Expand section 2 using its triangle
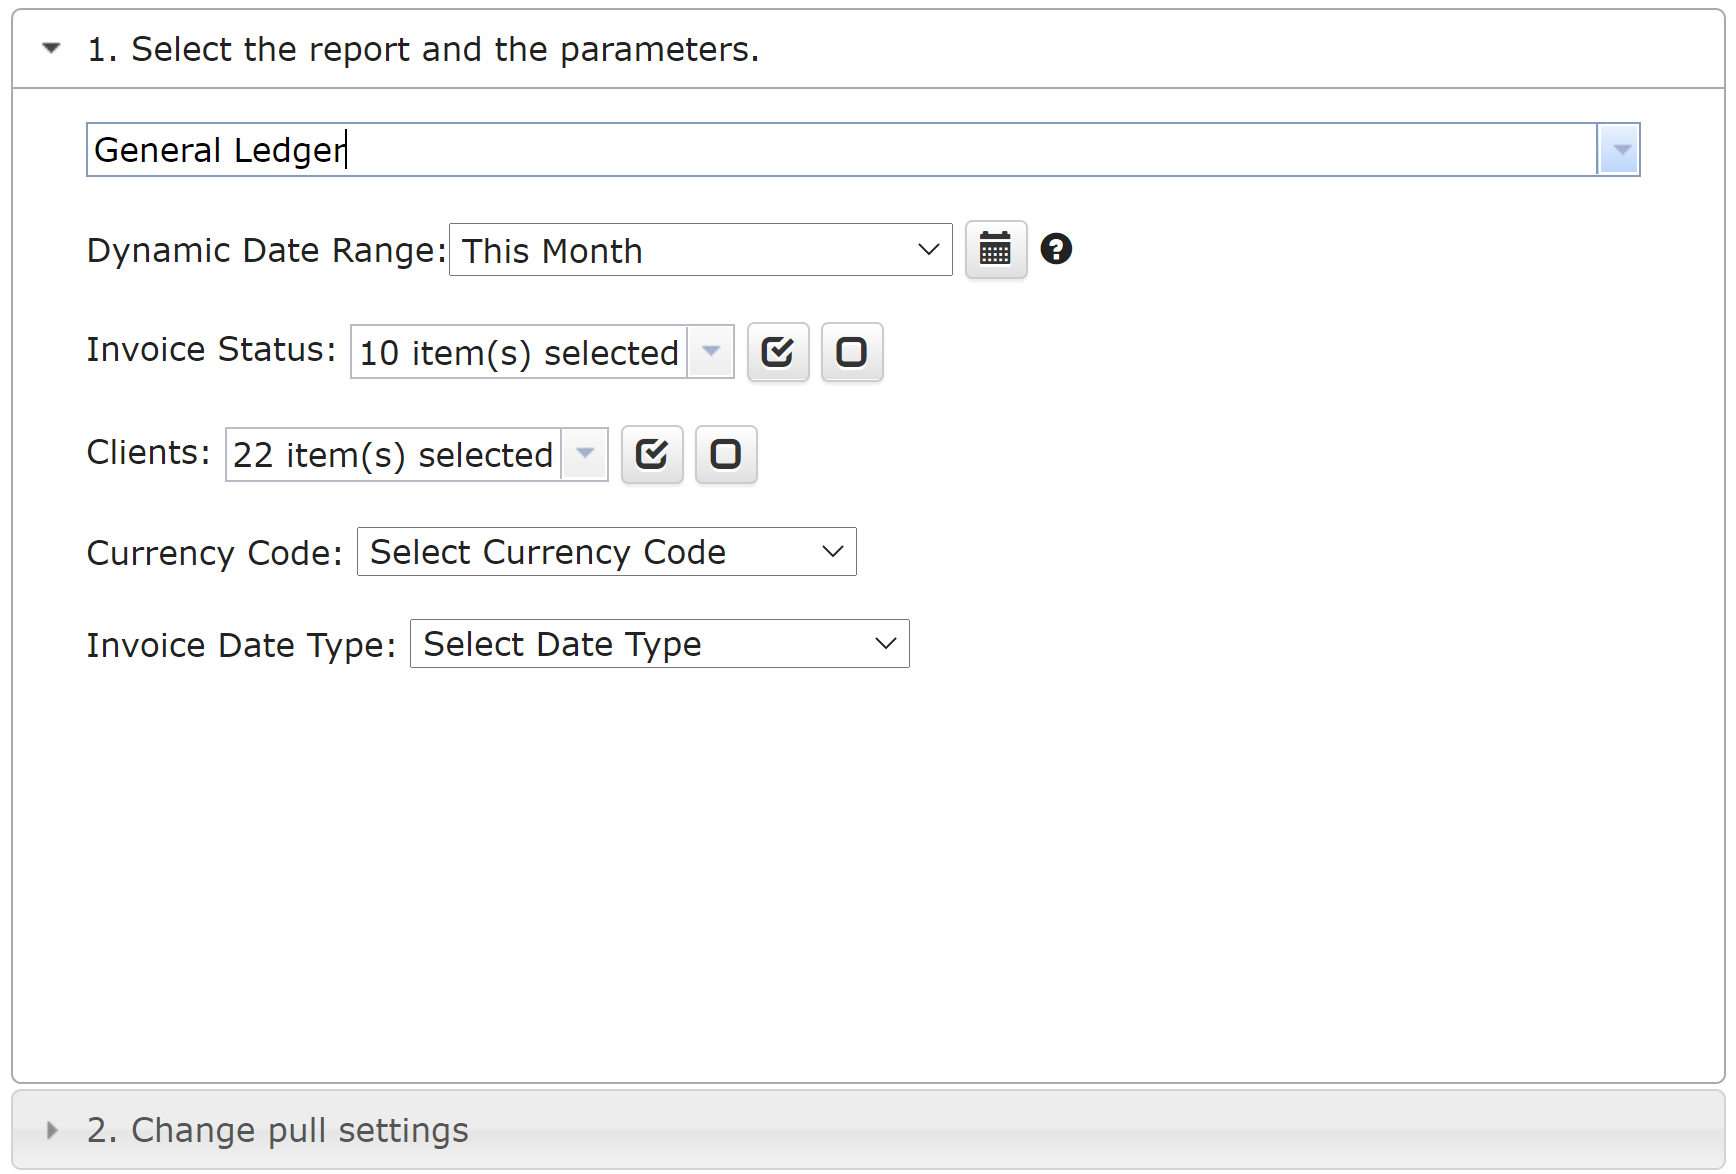 [x=52, y=1130]
